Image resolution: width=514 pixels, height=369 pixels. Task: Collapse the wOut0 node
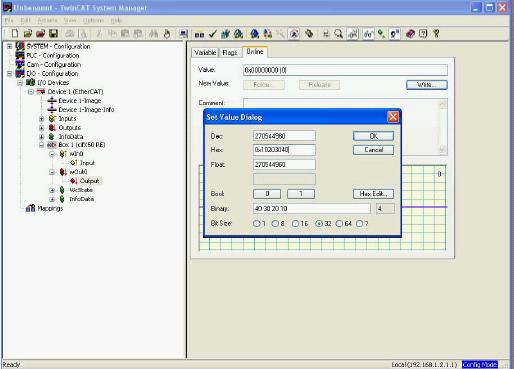52,172
